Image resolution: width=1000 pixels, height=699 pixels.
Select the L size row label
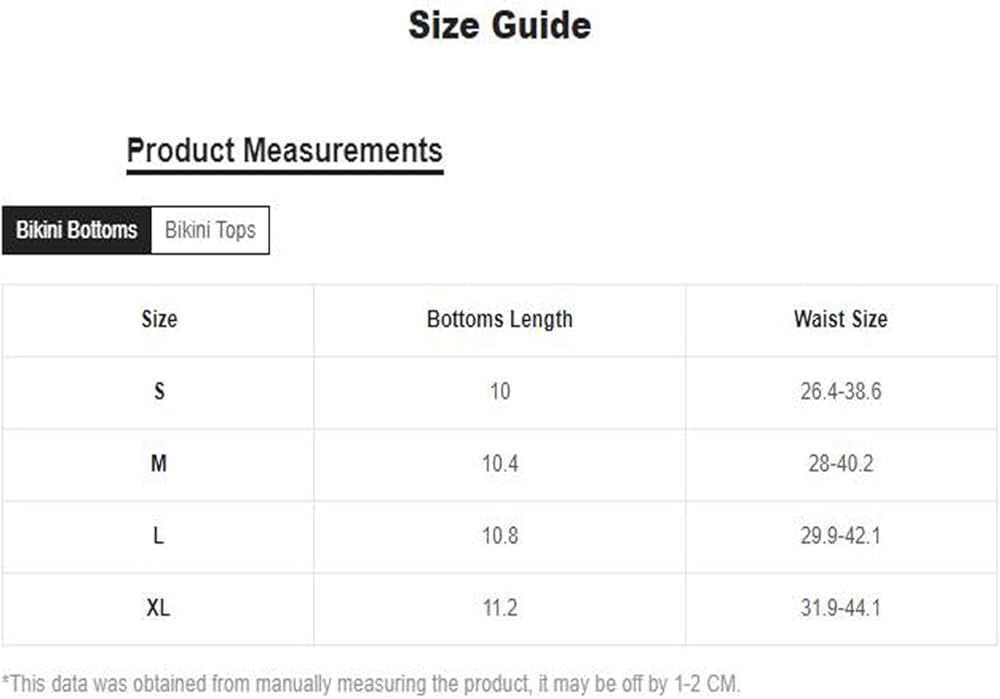159,536
